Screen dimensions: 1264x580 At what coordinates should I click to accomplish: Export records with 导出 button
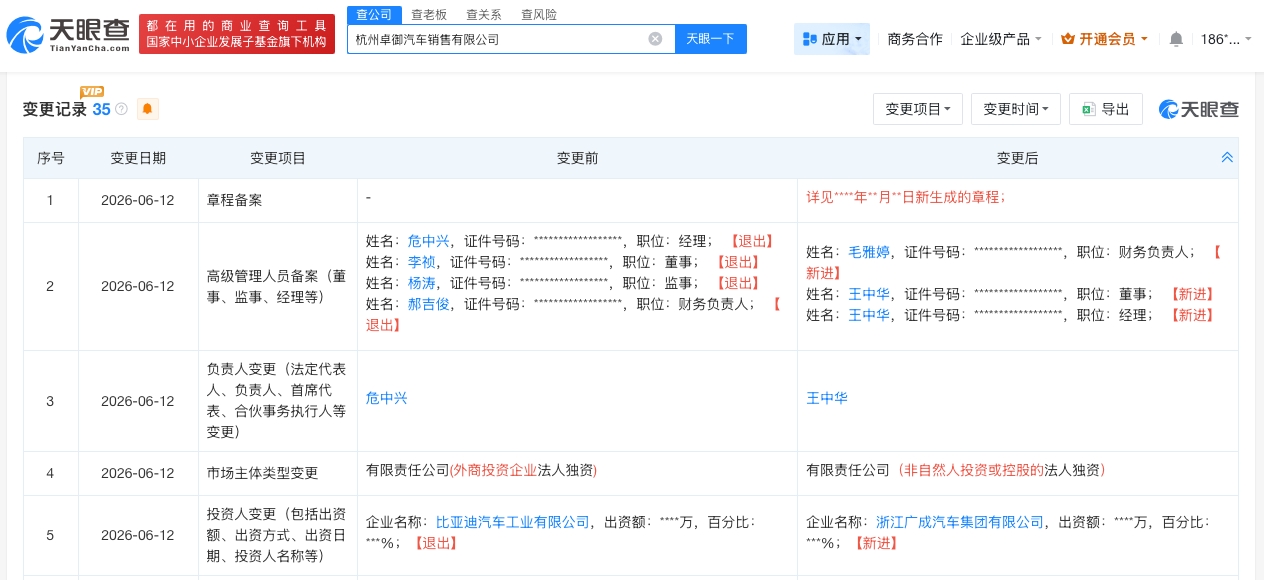1106,109
